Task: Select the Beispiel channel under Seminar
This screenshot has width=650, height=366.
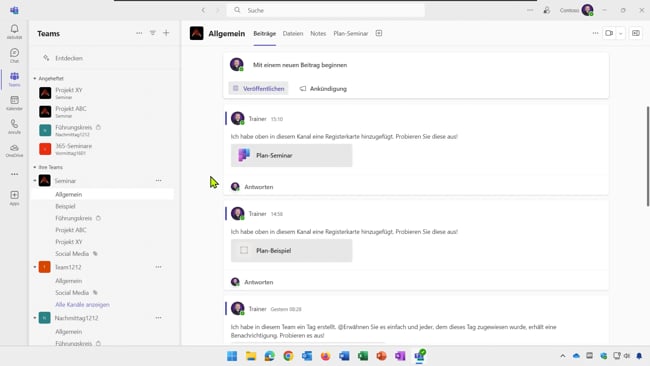Action: tap(65, 206)
